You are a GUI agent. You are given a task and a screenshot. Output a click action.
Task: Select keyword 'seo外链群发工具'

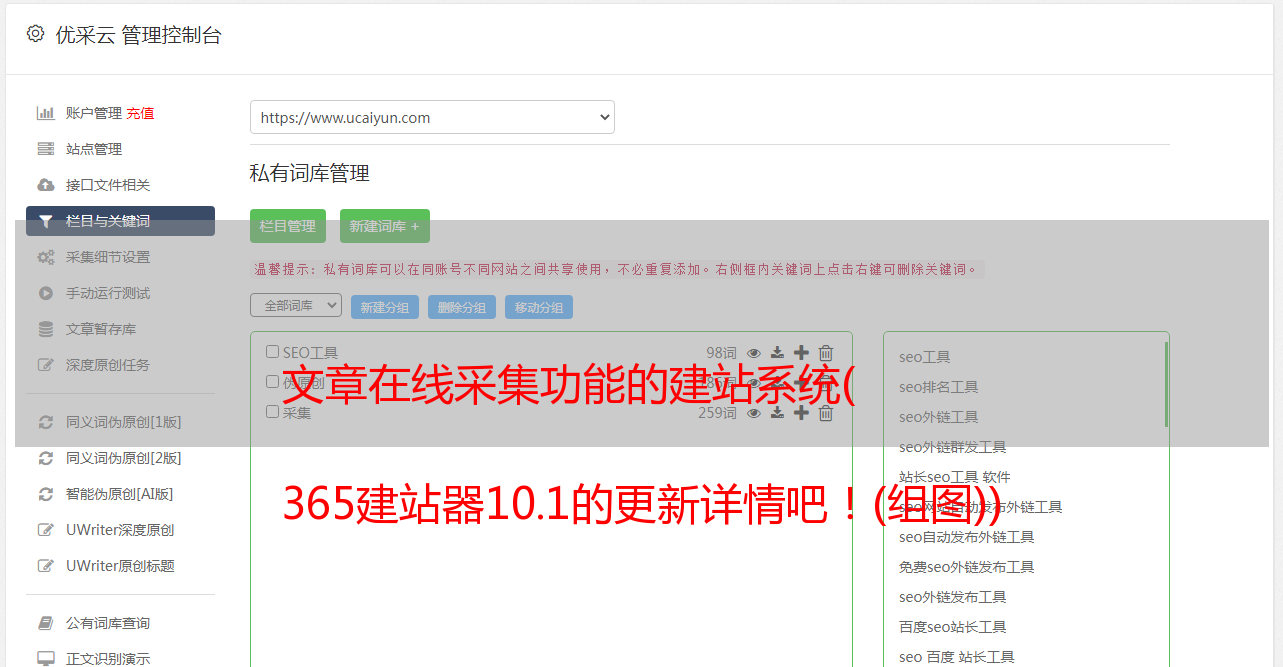[x=953, y=447]
